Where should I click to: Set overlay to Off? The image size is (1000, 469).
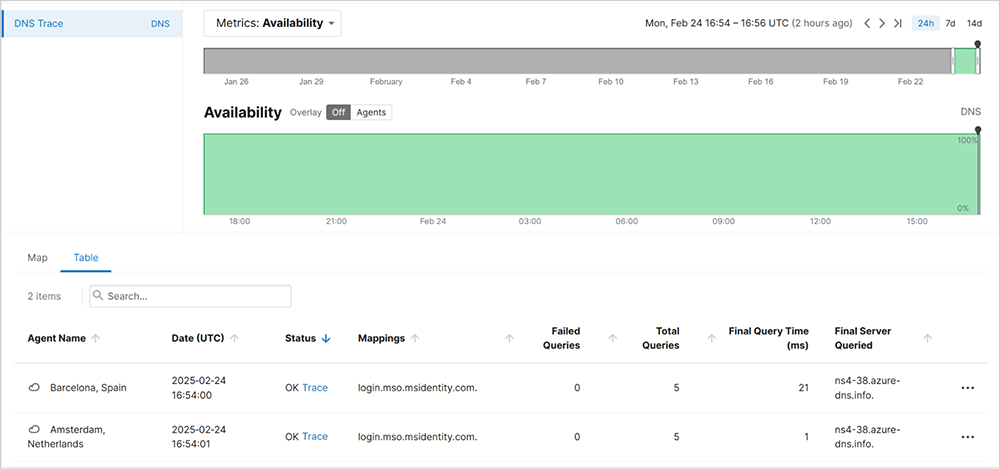339,113
